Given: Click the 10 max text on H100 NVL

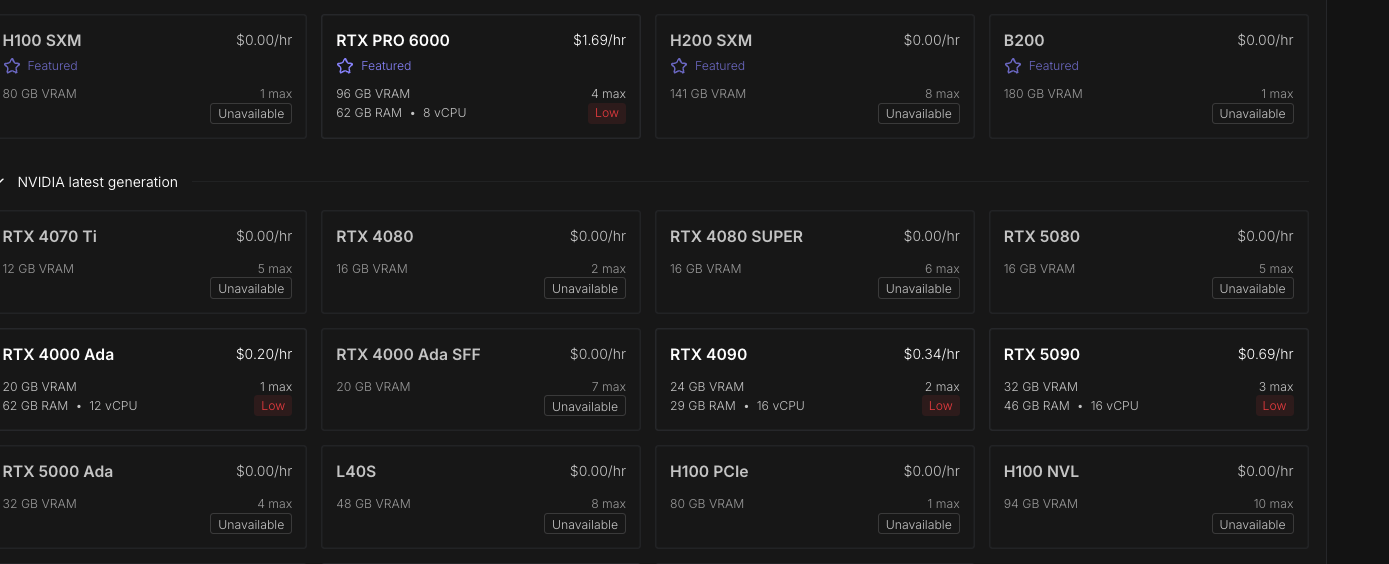Looking at the screenshot, I should tap(1273, 504).
